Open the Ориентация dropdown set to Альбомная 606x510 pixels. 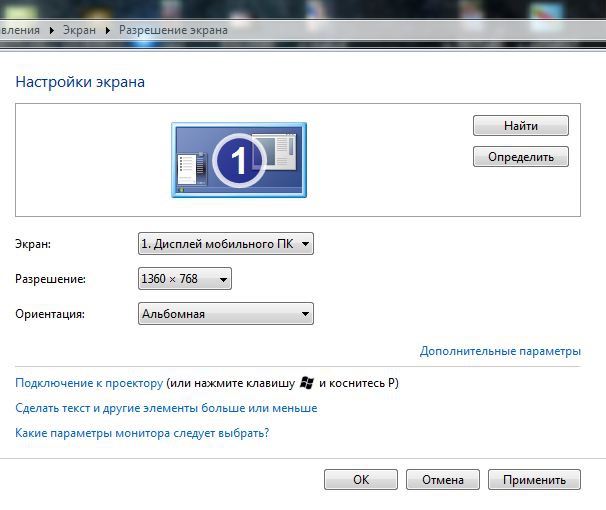coord(225,314)
